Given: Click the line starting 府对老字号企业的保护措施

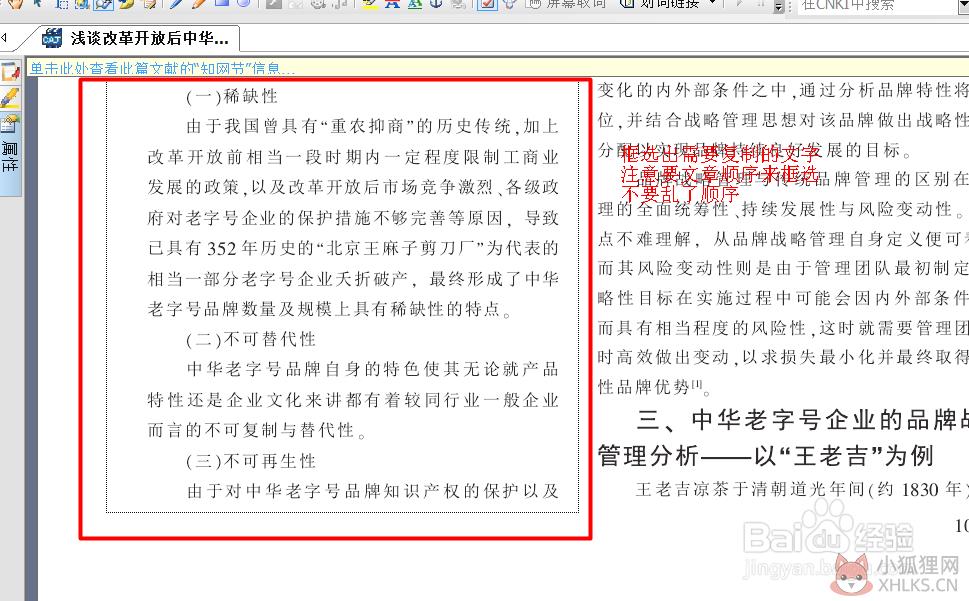Looking at the screenshot, I should [353, 217].
